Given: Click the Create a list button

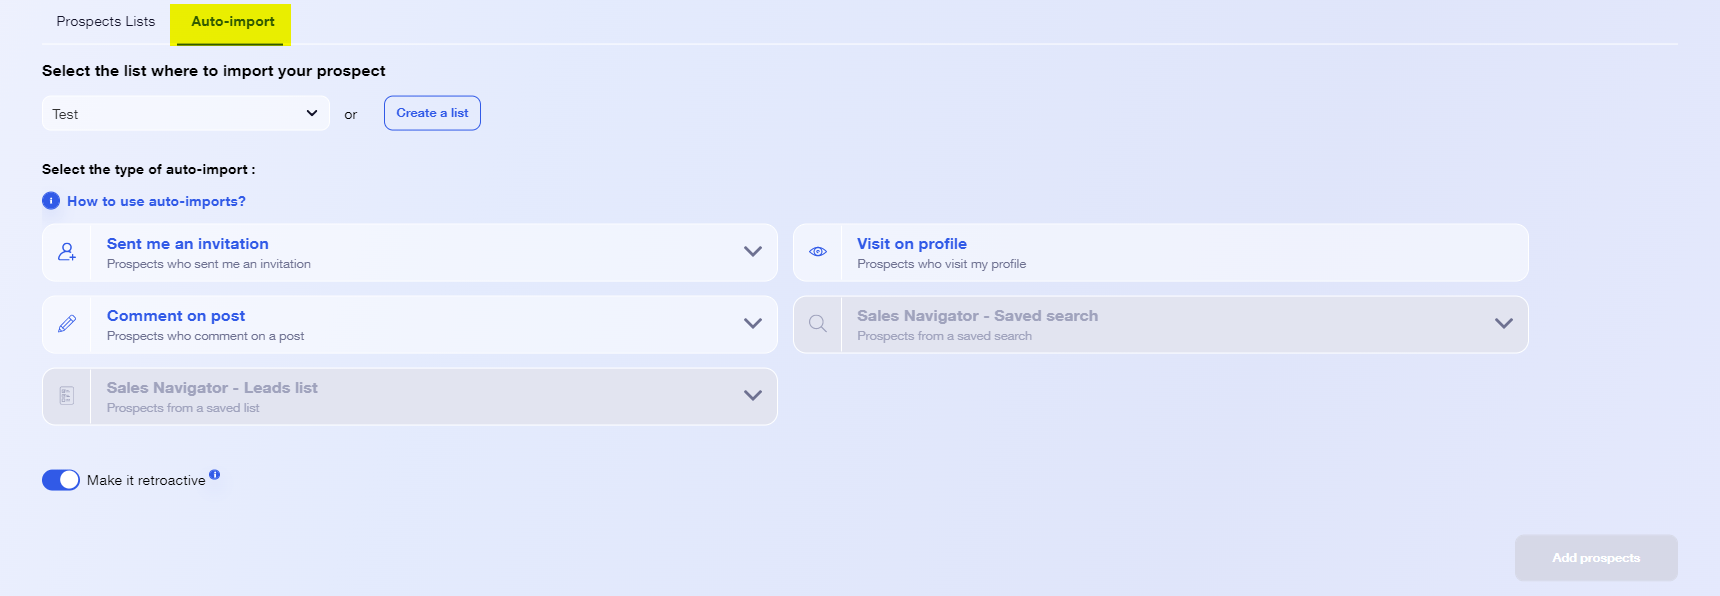Looking at the screenshot, I should tap(432, 113).
